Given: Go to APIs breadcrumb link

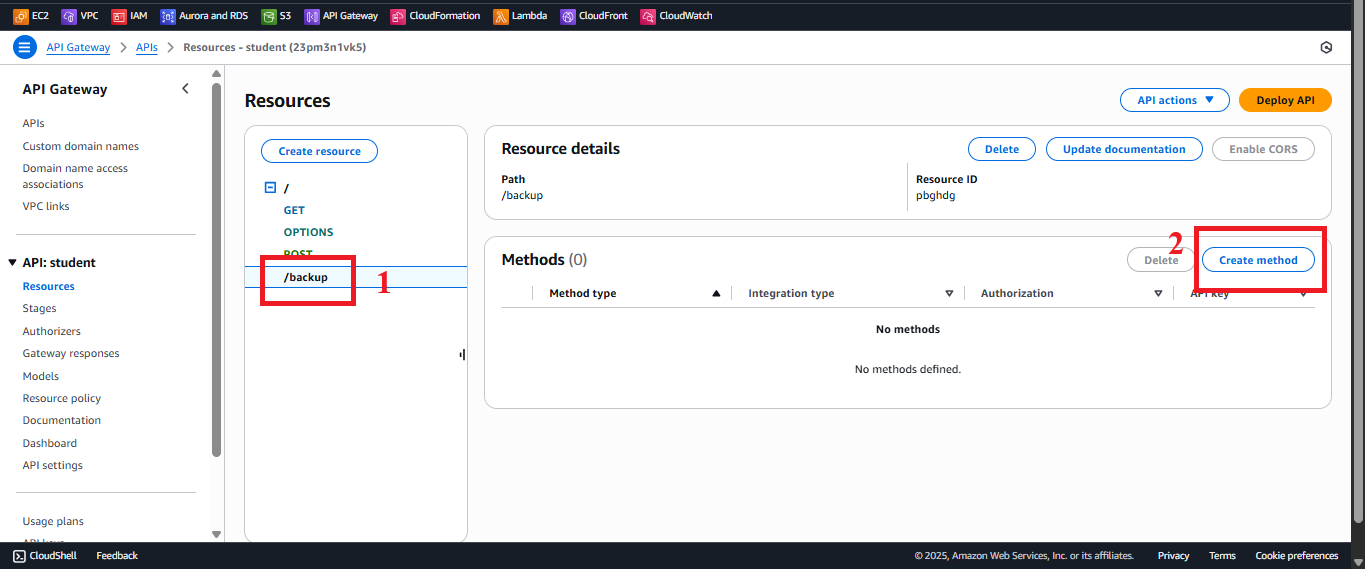Looking at the screenshot, I should 147,47.
